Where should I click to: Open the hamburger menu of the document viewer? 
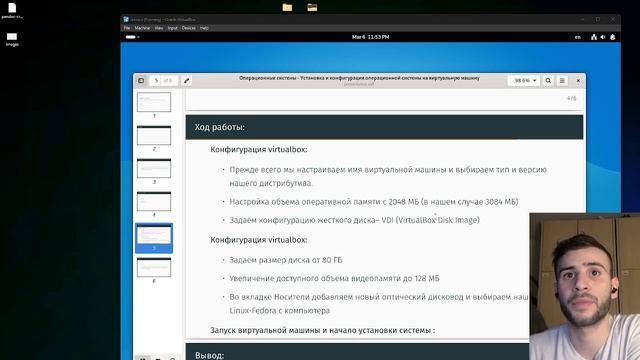point(562,81)
